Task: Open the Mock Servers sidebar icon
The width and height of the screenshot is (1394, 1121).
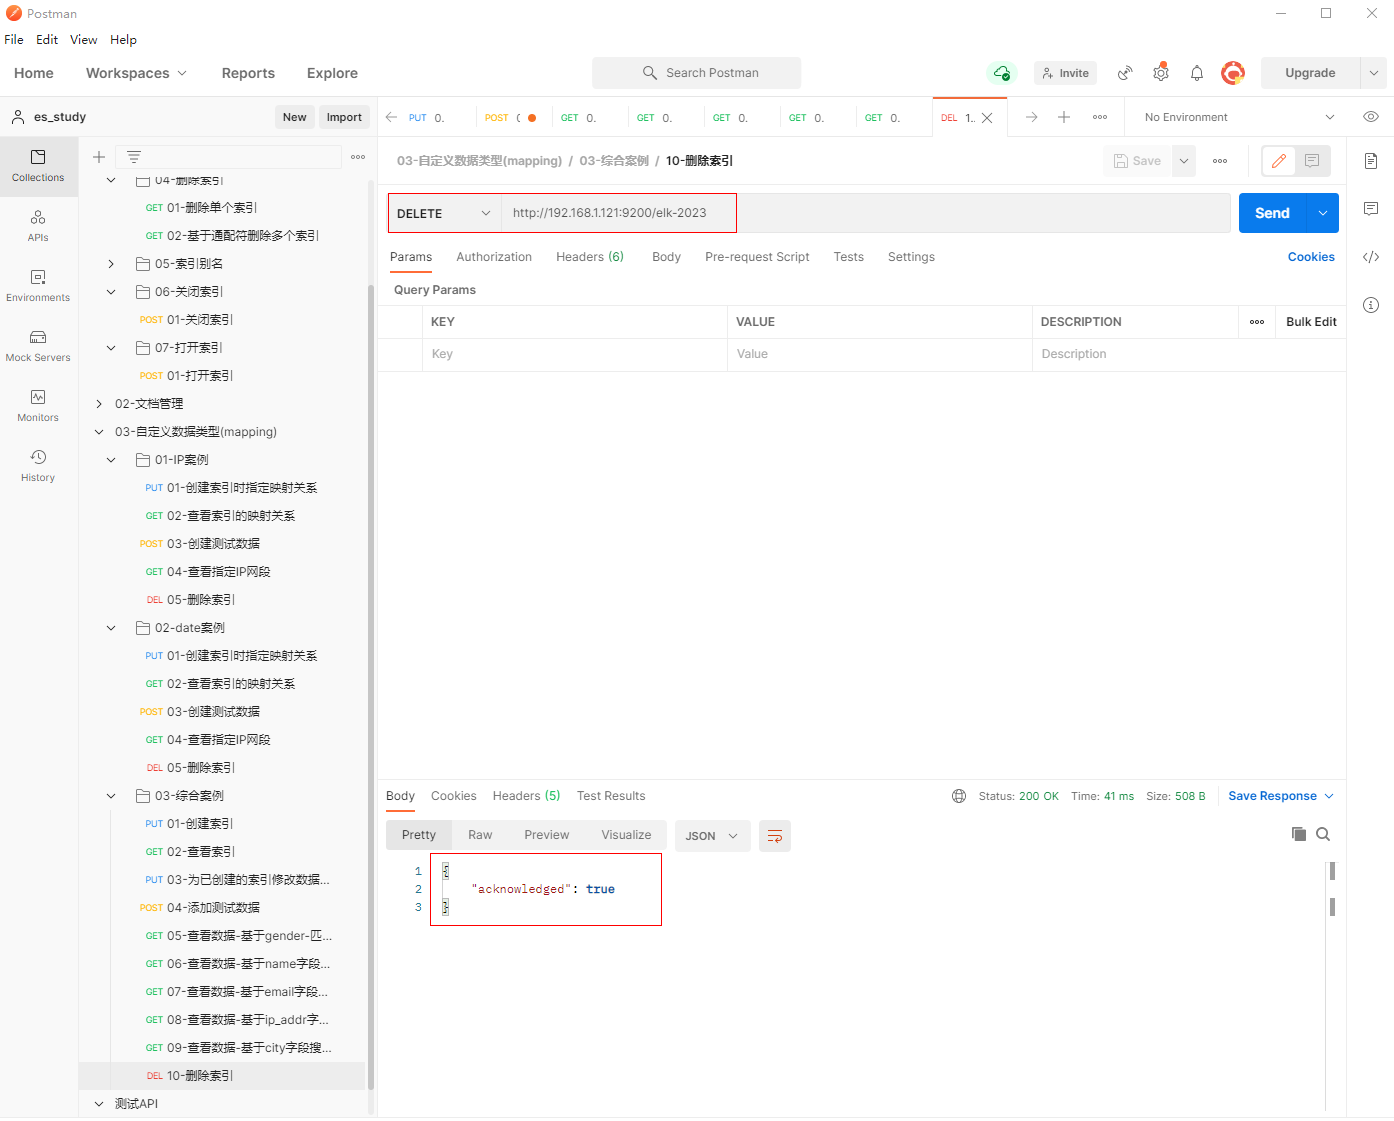Action: pos(38,345)
